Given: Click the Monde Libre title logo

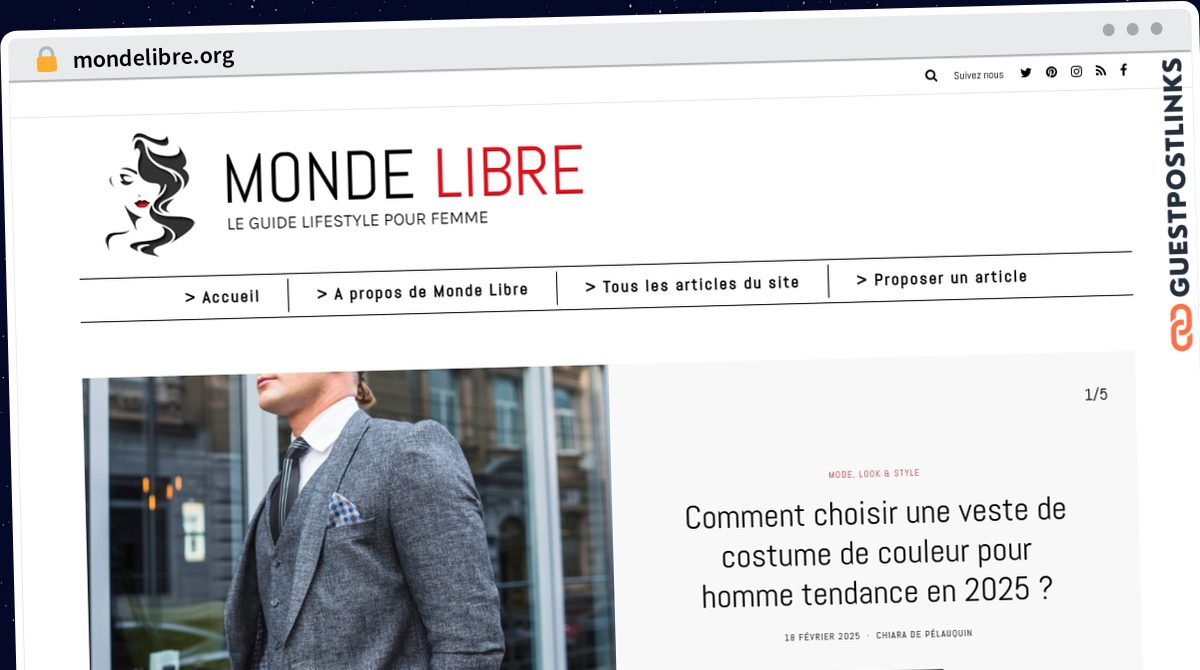Looking at the screenshot, I should [x=404, y=174].
